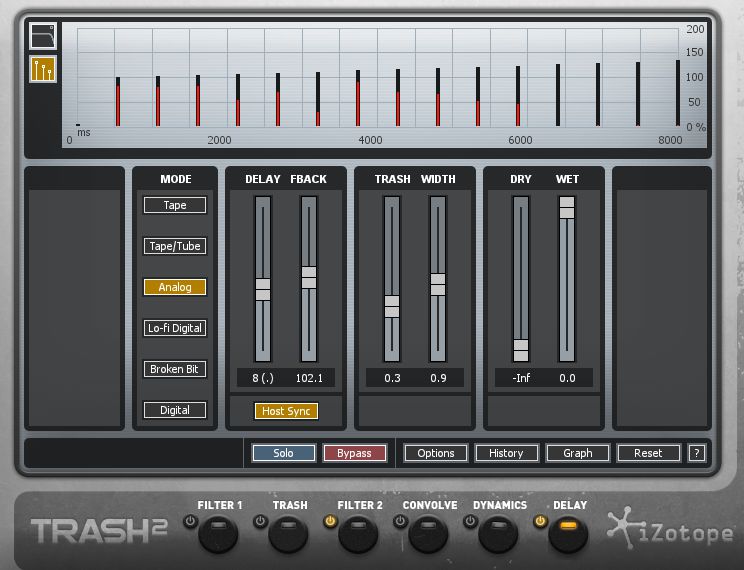Open the Convolve module knob
The height and width of the screenshot is (570, 744).
(x=428, y=534)
